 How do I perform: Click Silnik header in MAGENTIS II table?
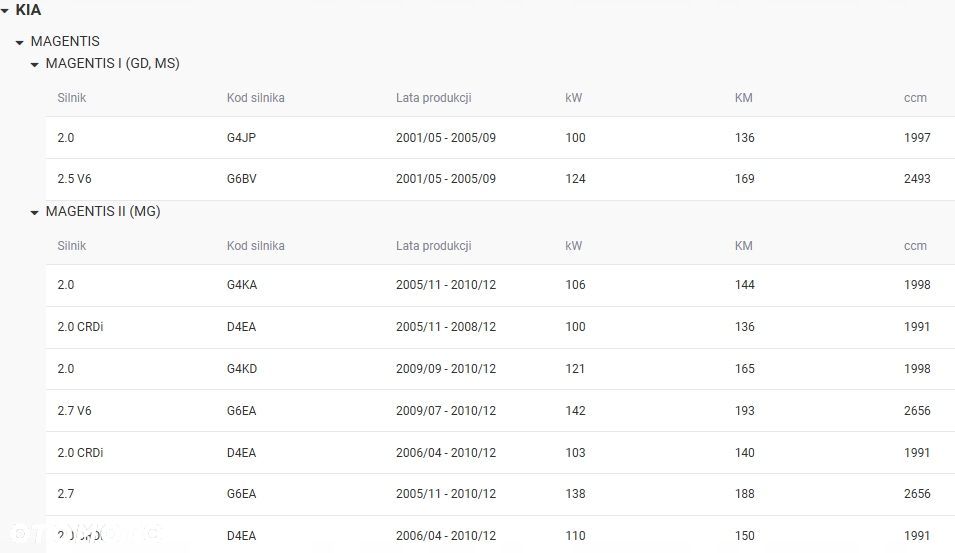72,245
